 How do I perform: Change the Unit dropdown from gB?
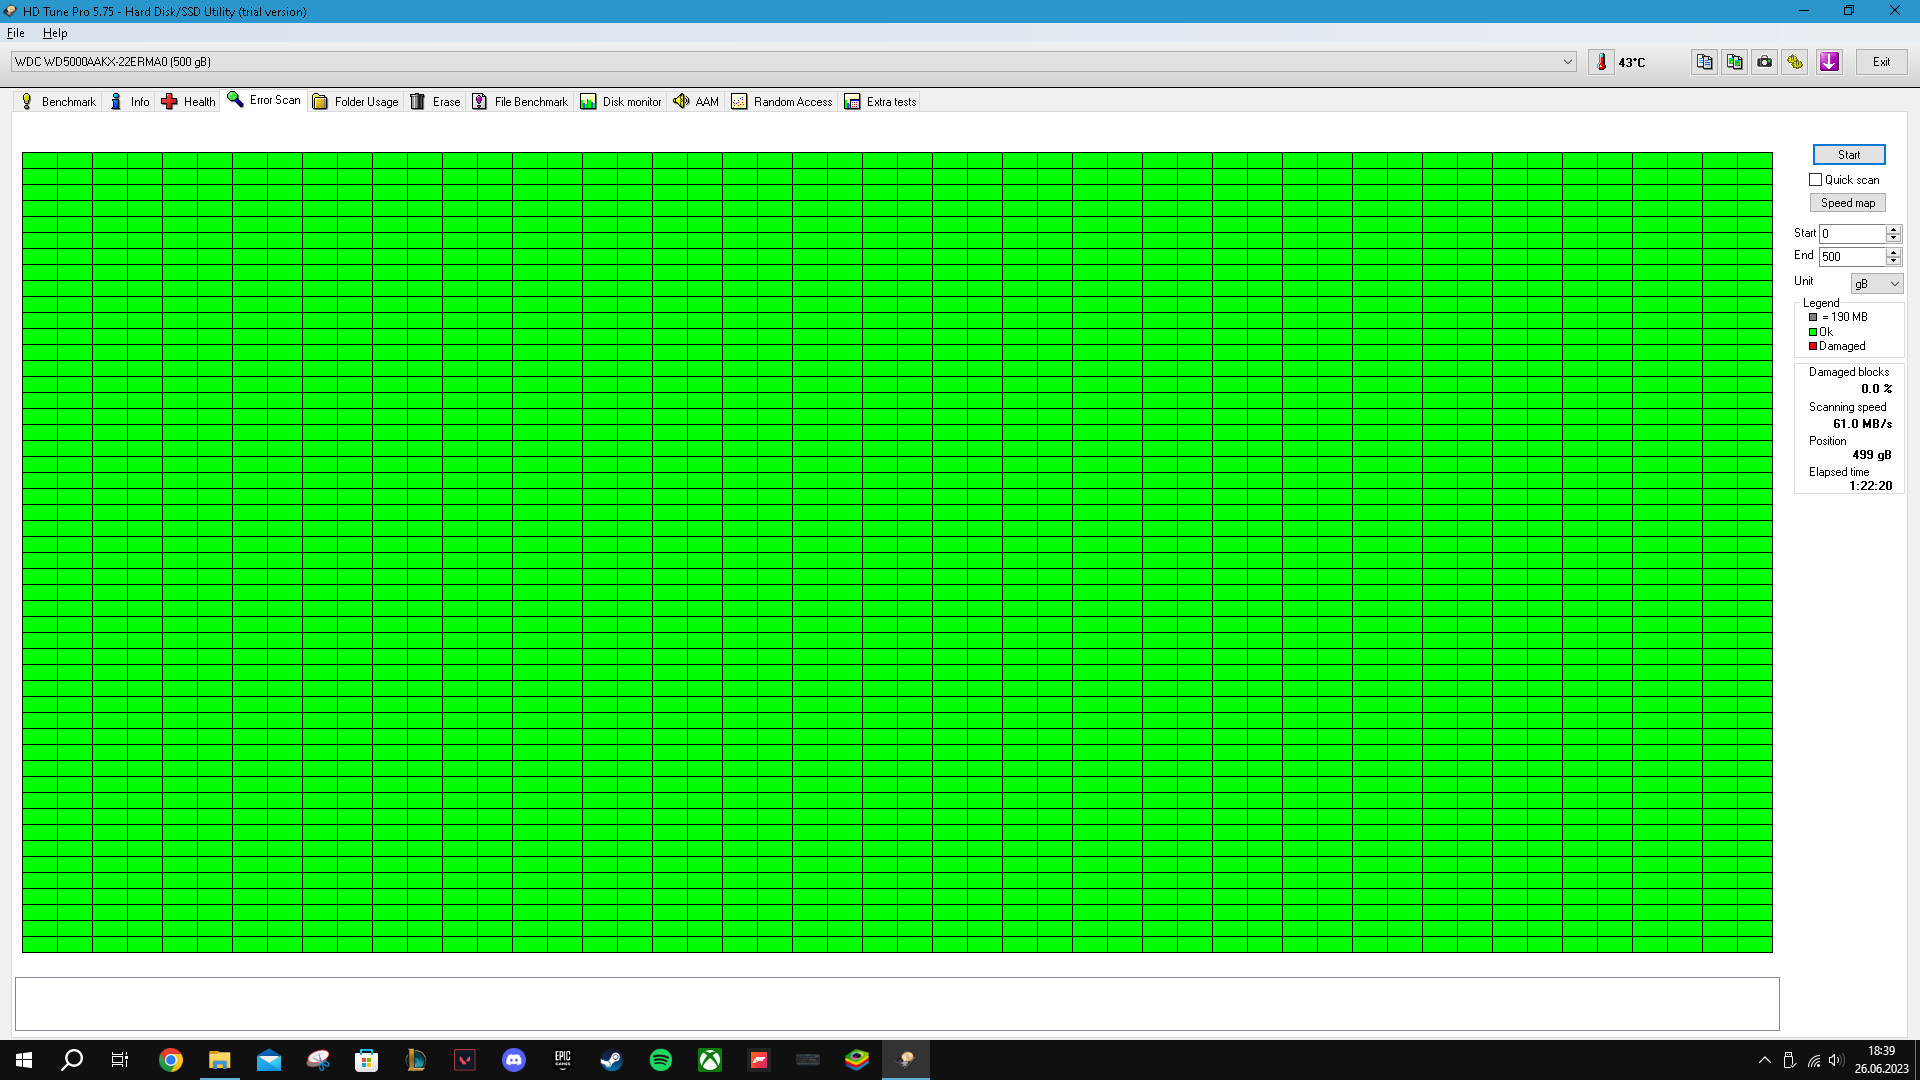[1876, 283]
